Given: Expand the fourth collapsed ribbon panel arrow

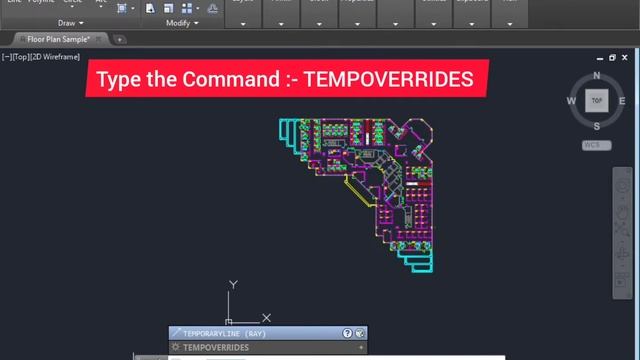Looking at the screenshot, I should click(357, 24).
